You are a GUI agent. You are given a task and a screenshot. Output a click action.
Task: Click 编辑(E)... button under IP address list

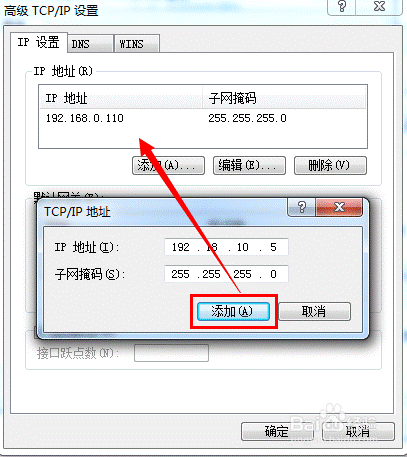click(x=249, y=165)
